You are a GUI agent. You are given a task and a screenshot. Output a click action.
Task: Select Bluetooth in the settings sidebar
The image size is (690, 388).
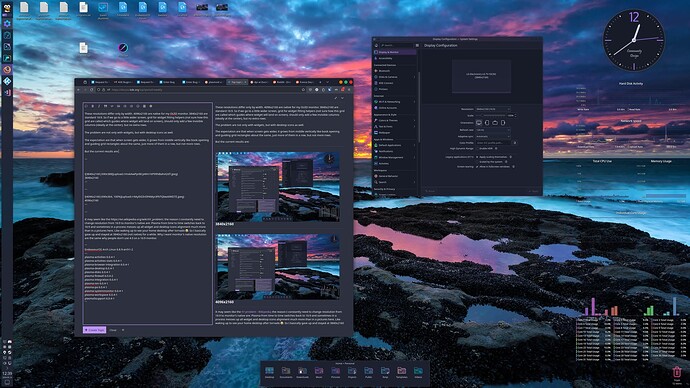[395, 71]
